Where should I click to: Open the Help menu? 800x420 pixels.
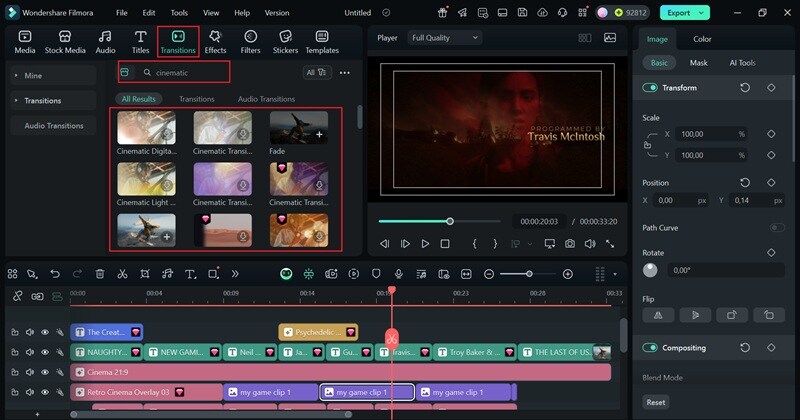pos(242,13)
